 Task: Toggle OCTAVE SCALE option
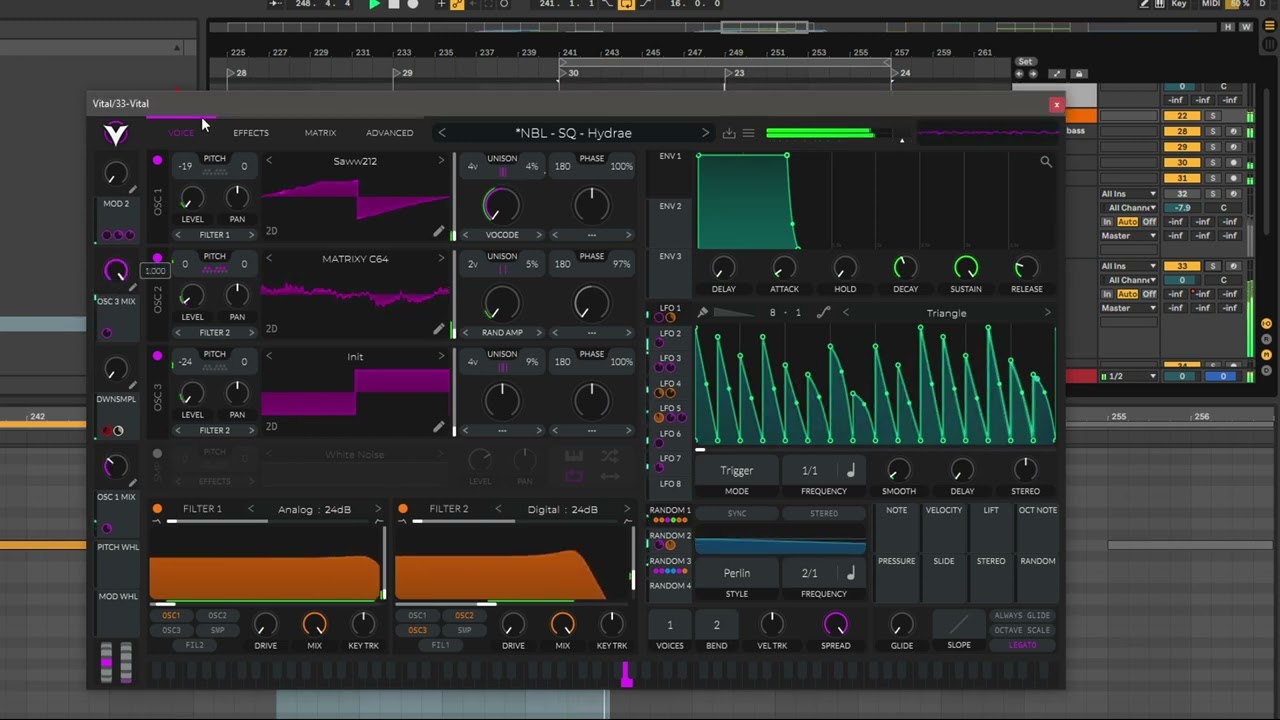tap(1022, 630)
